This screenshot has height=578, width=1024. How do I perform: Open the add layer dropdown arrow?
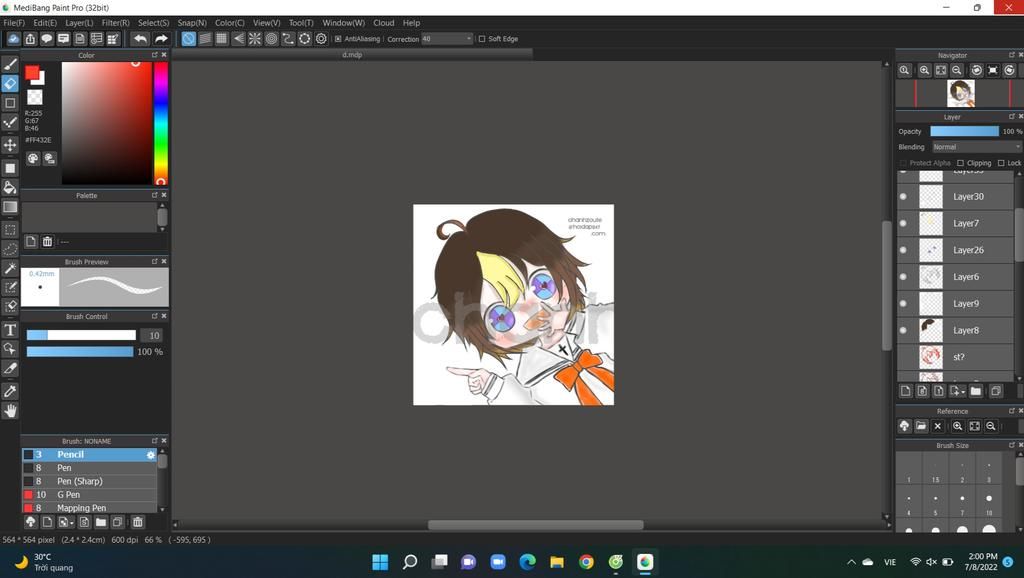pos(963,392)
